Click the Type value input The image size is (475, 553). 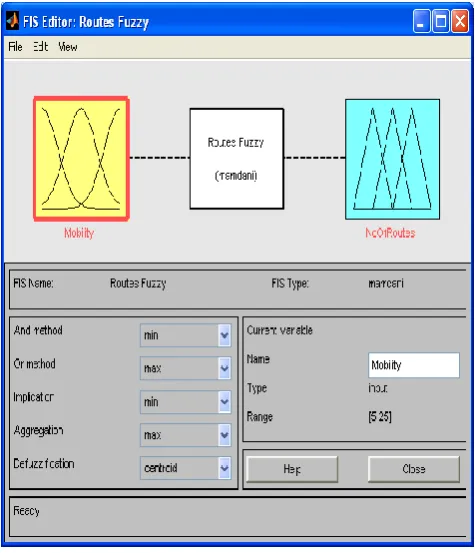click(x=378, y=388)
